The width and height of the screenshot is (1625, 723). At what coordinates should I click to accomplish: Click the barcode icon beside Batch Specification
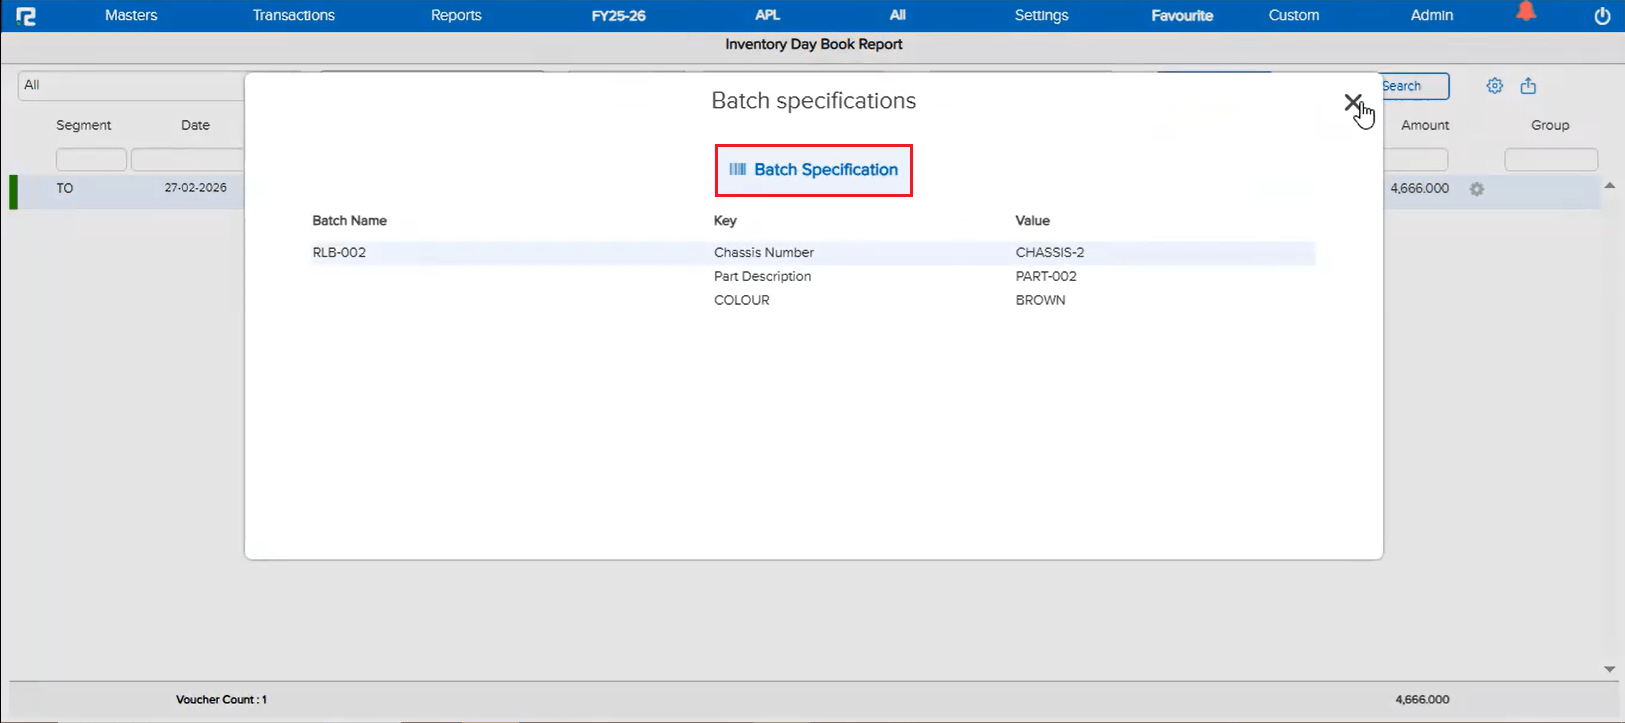pos(738,170)
